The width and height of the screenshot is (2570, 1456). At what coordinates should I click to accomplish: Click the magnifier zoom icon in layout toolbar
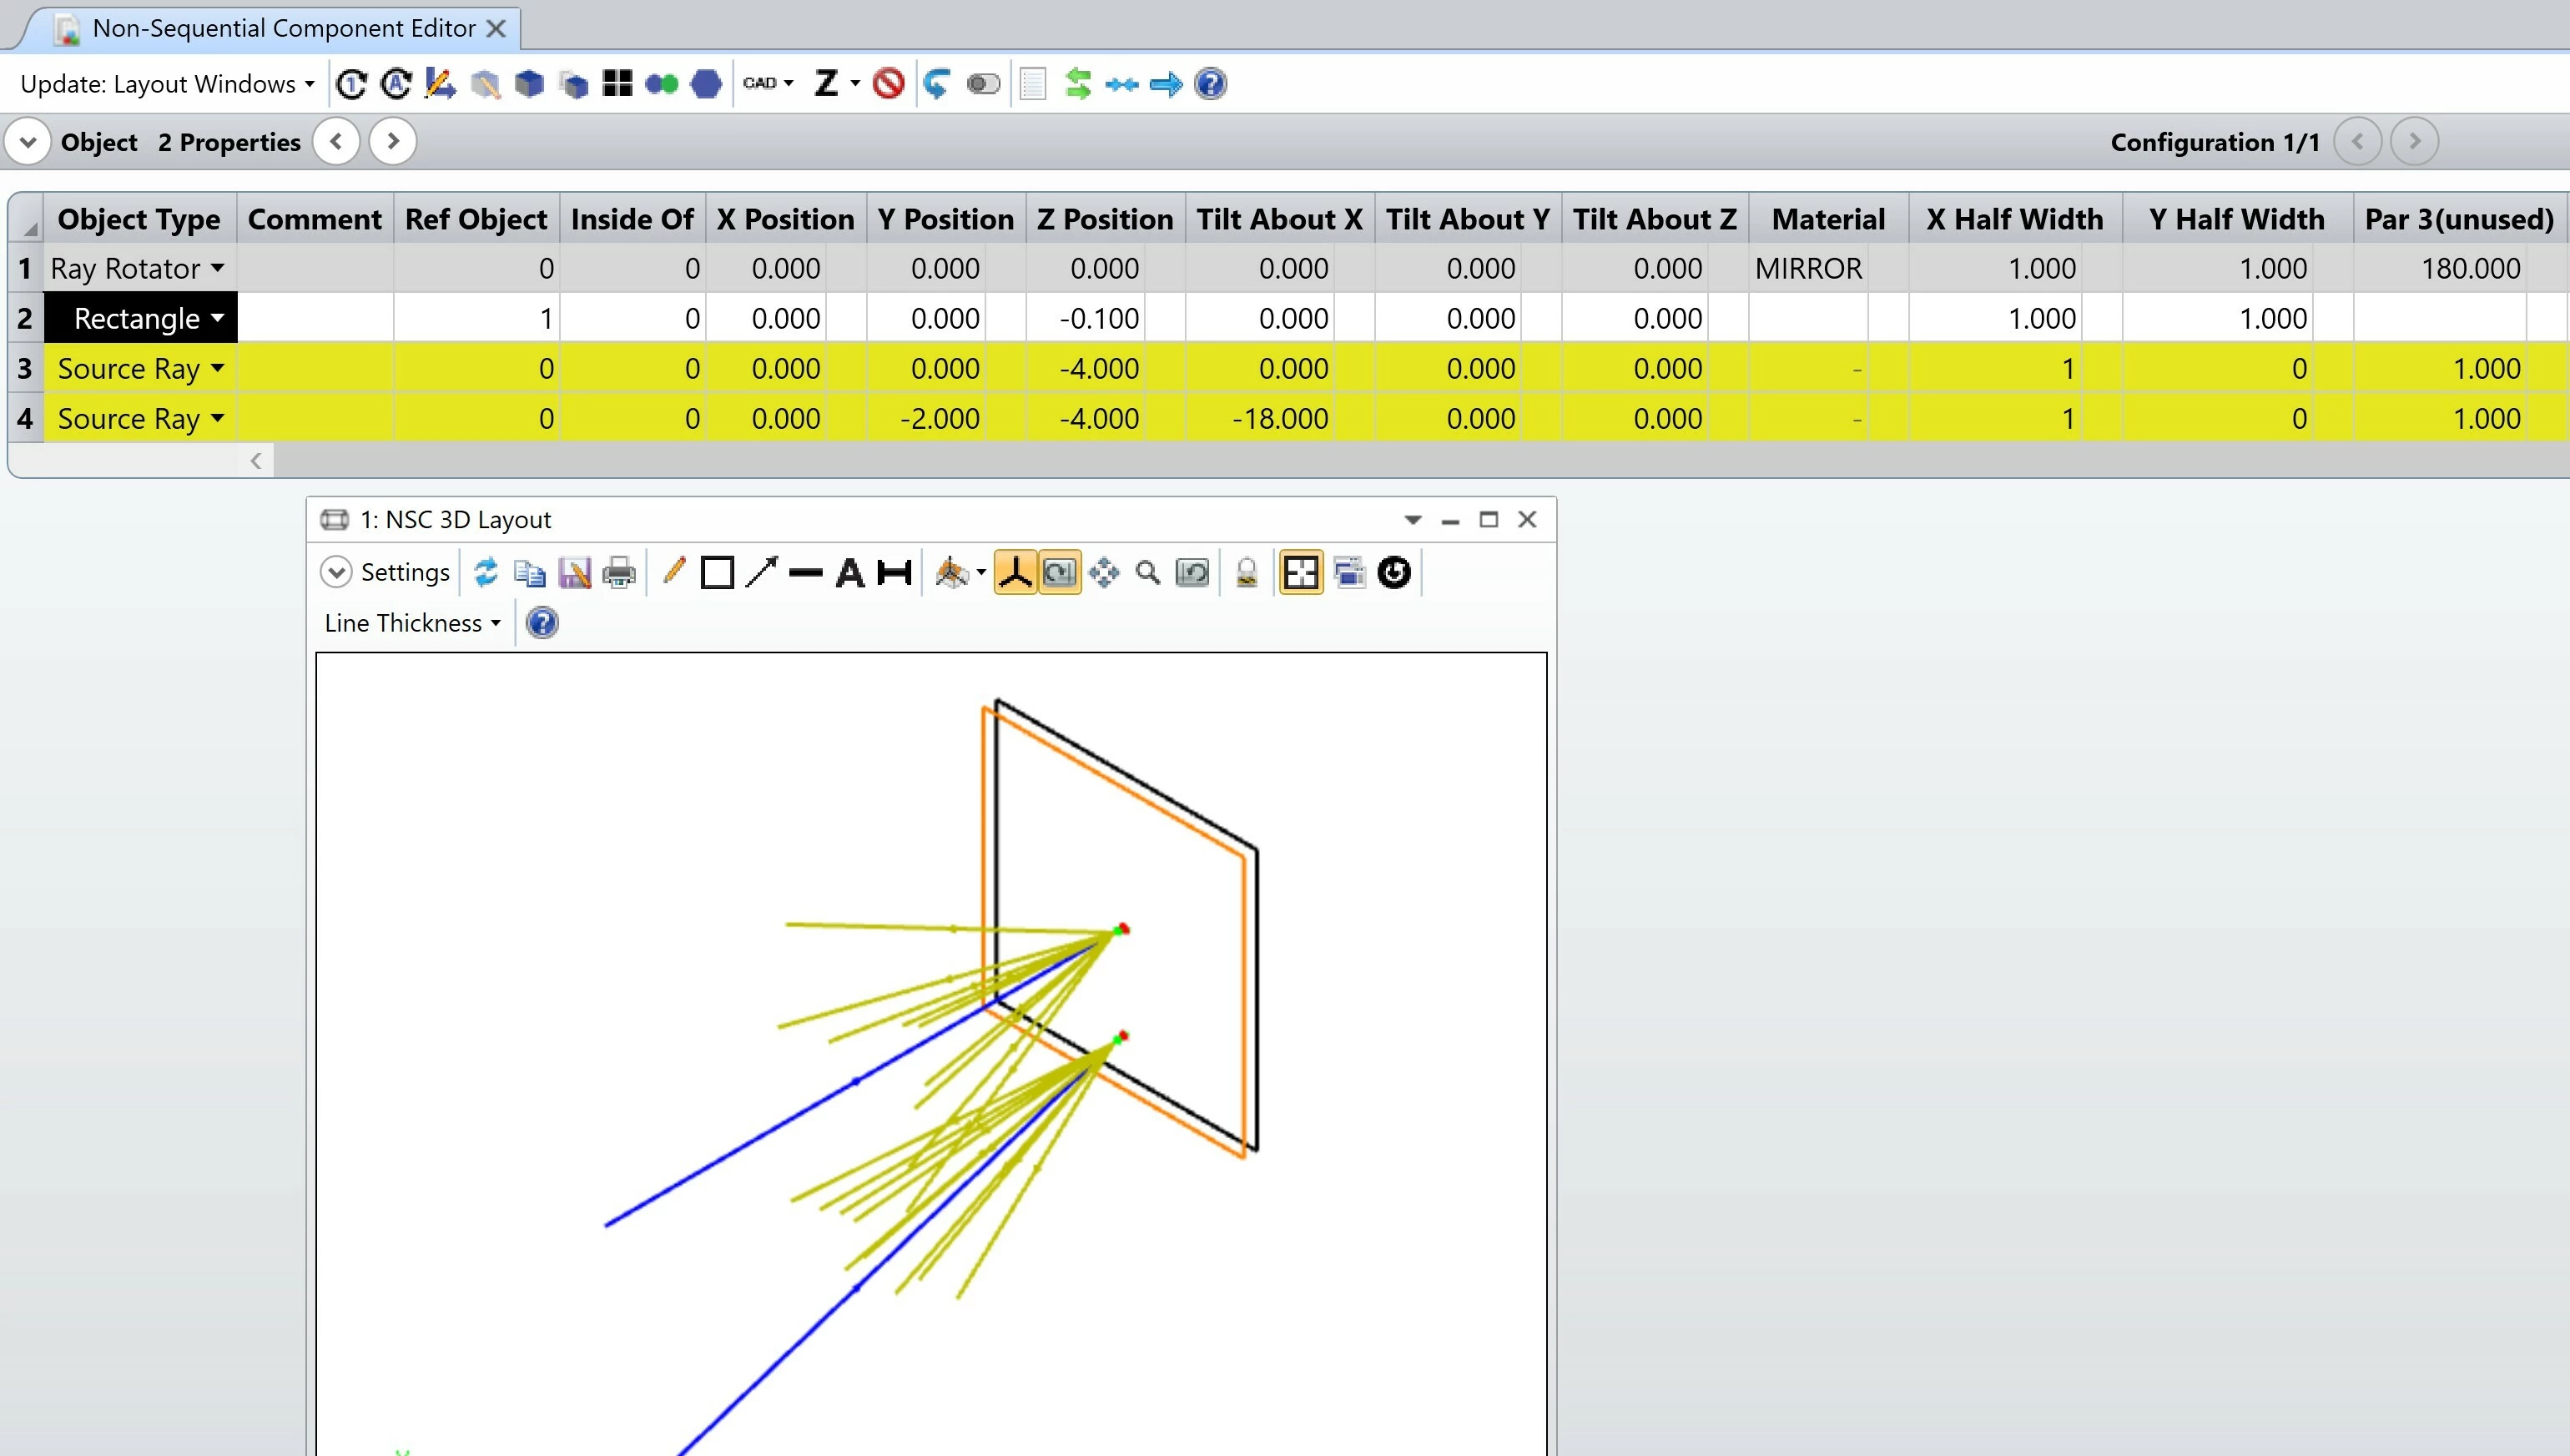tap(1148, 573)
